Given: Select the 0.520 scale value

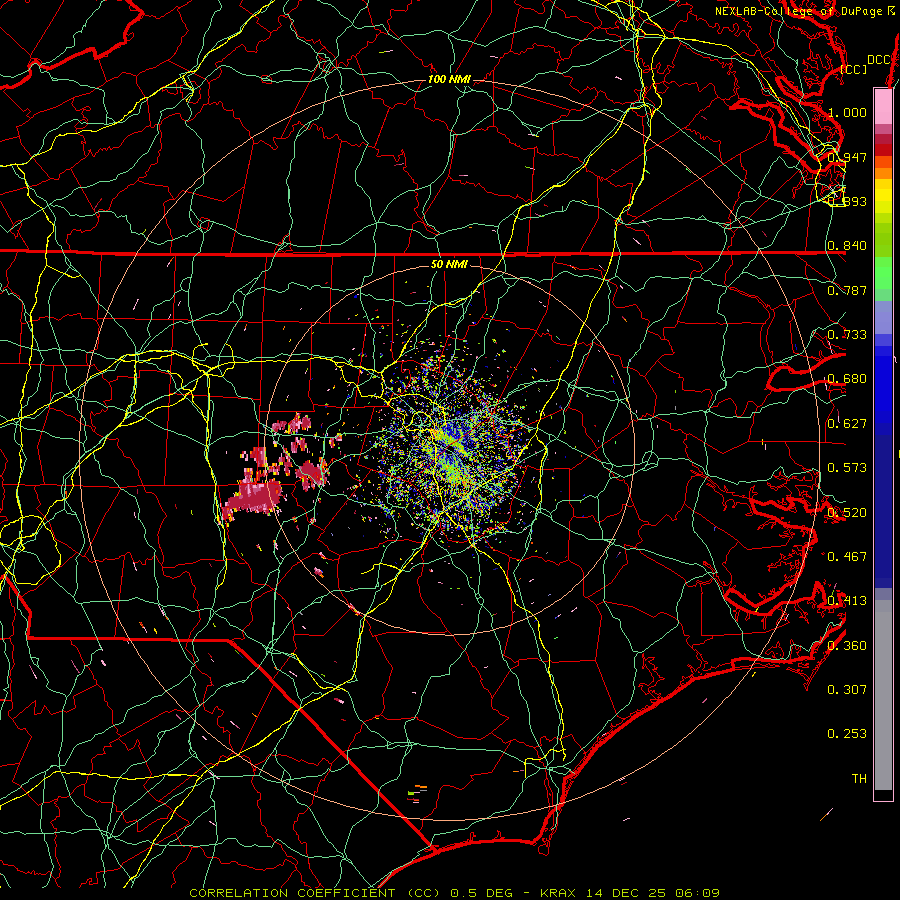Looking at the screenshot, I should pos(847,513).
